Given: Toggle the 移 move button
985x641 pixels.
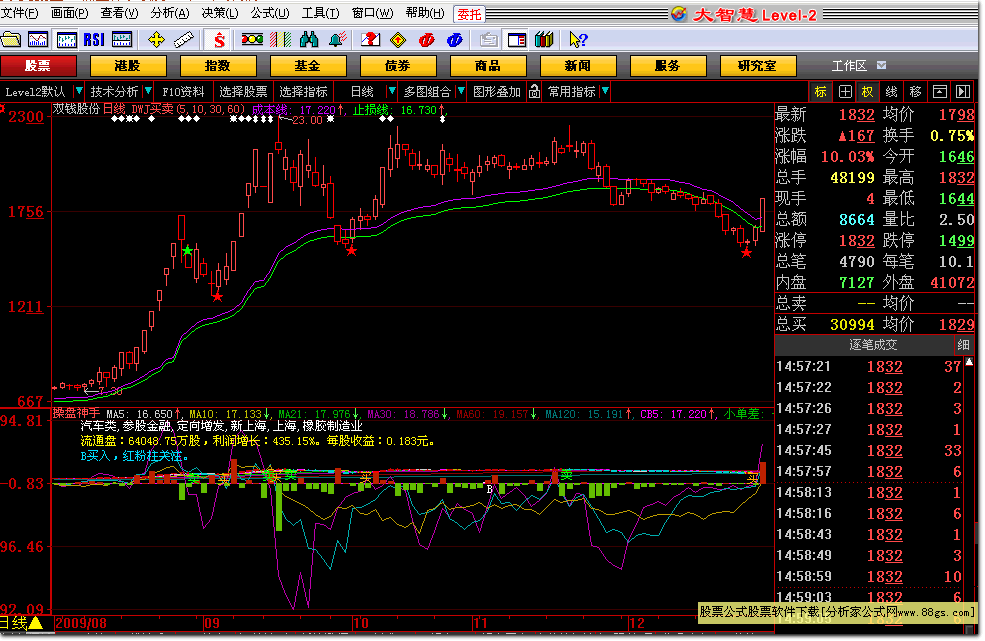Looking at the screenshot, I should click(x=915, y=92).
